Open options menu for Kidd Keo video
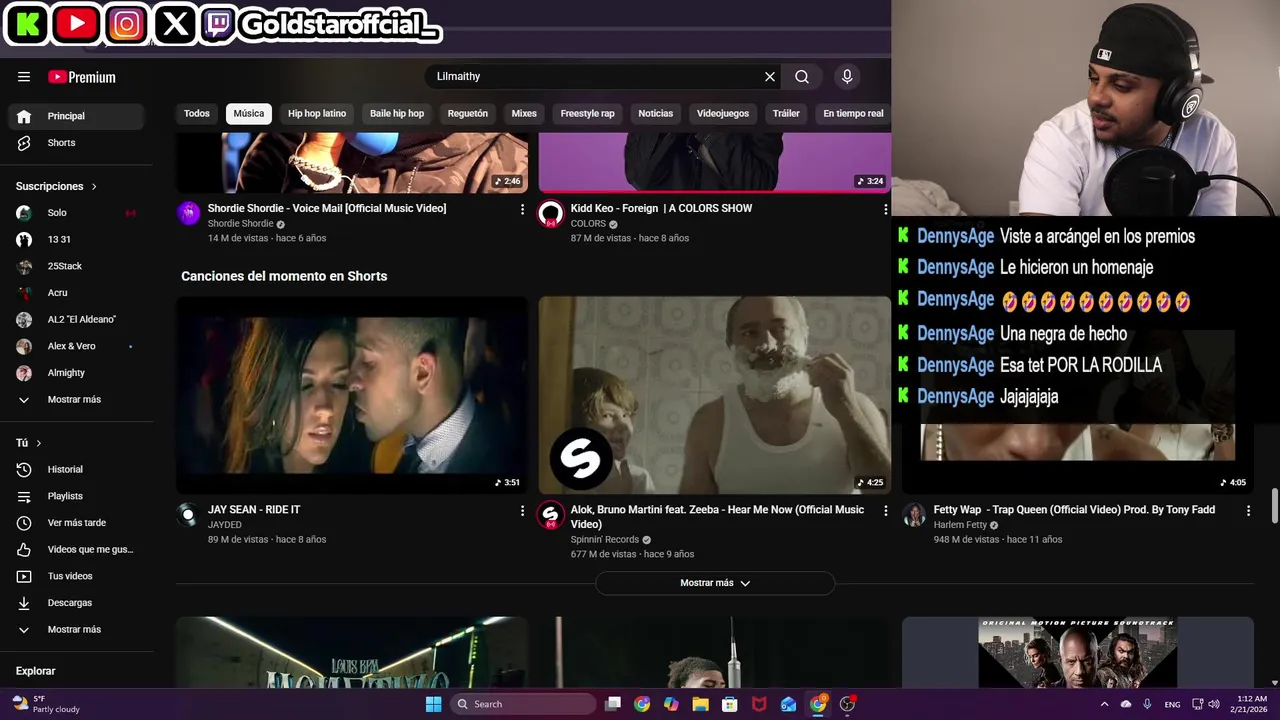The width and height of the screenshot is (1280, 720). [885, 209]
